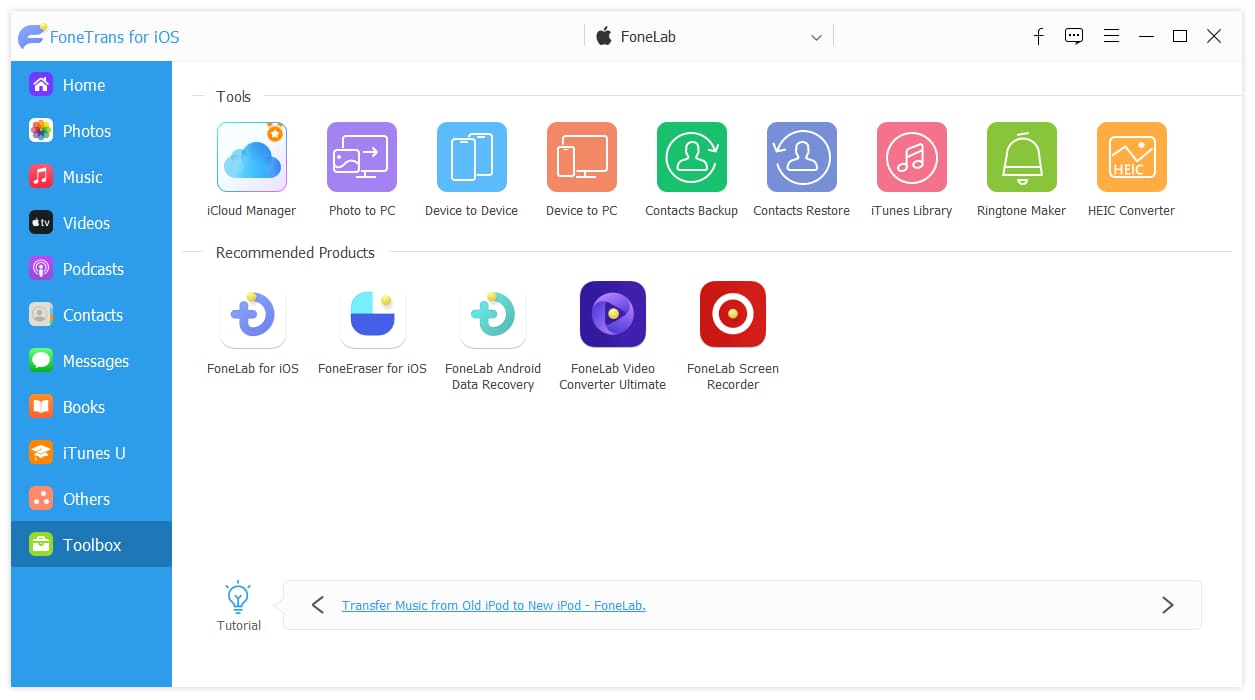The width and height of the screenshot is (1255, 700).
Task: Open FoneLab for iOS product
Action: coord(253,314)
